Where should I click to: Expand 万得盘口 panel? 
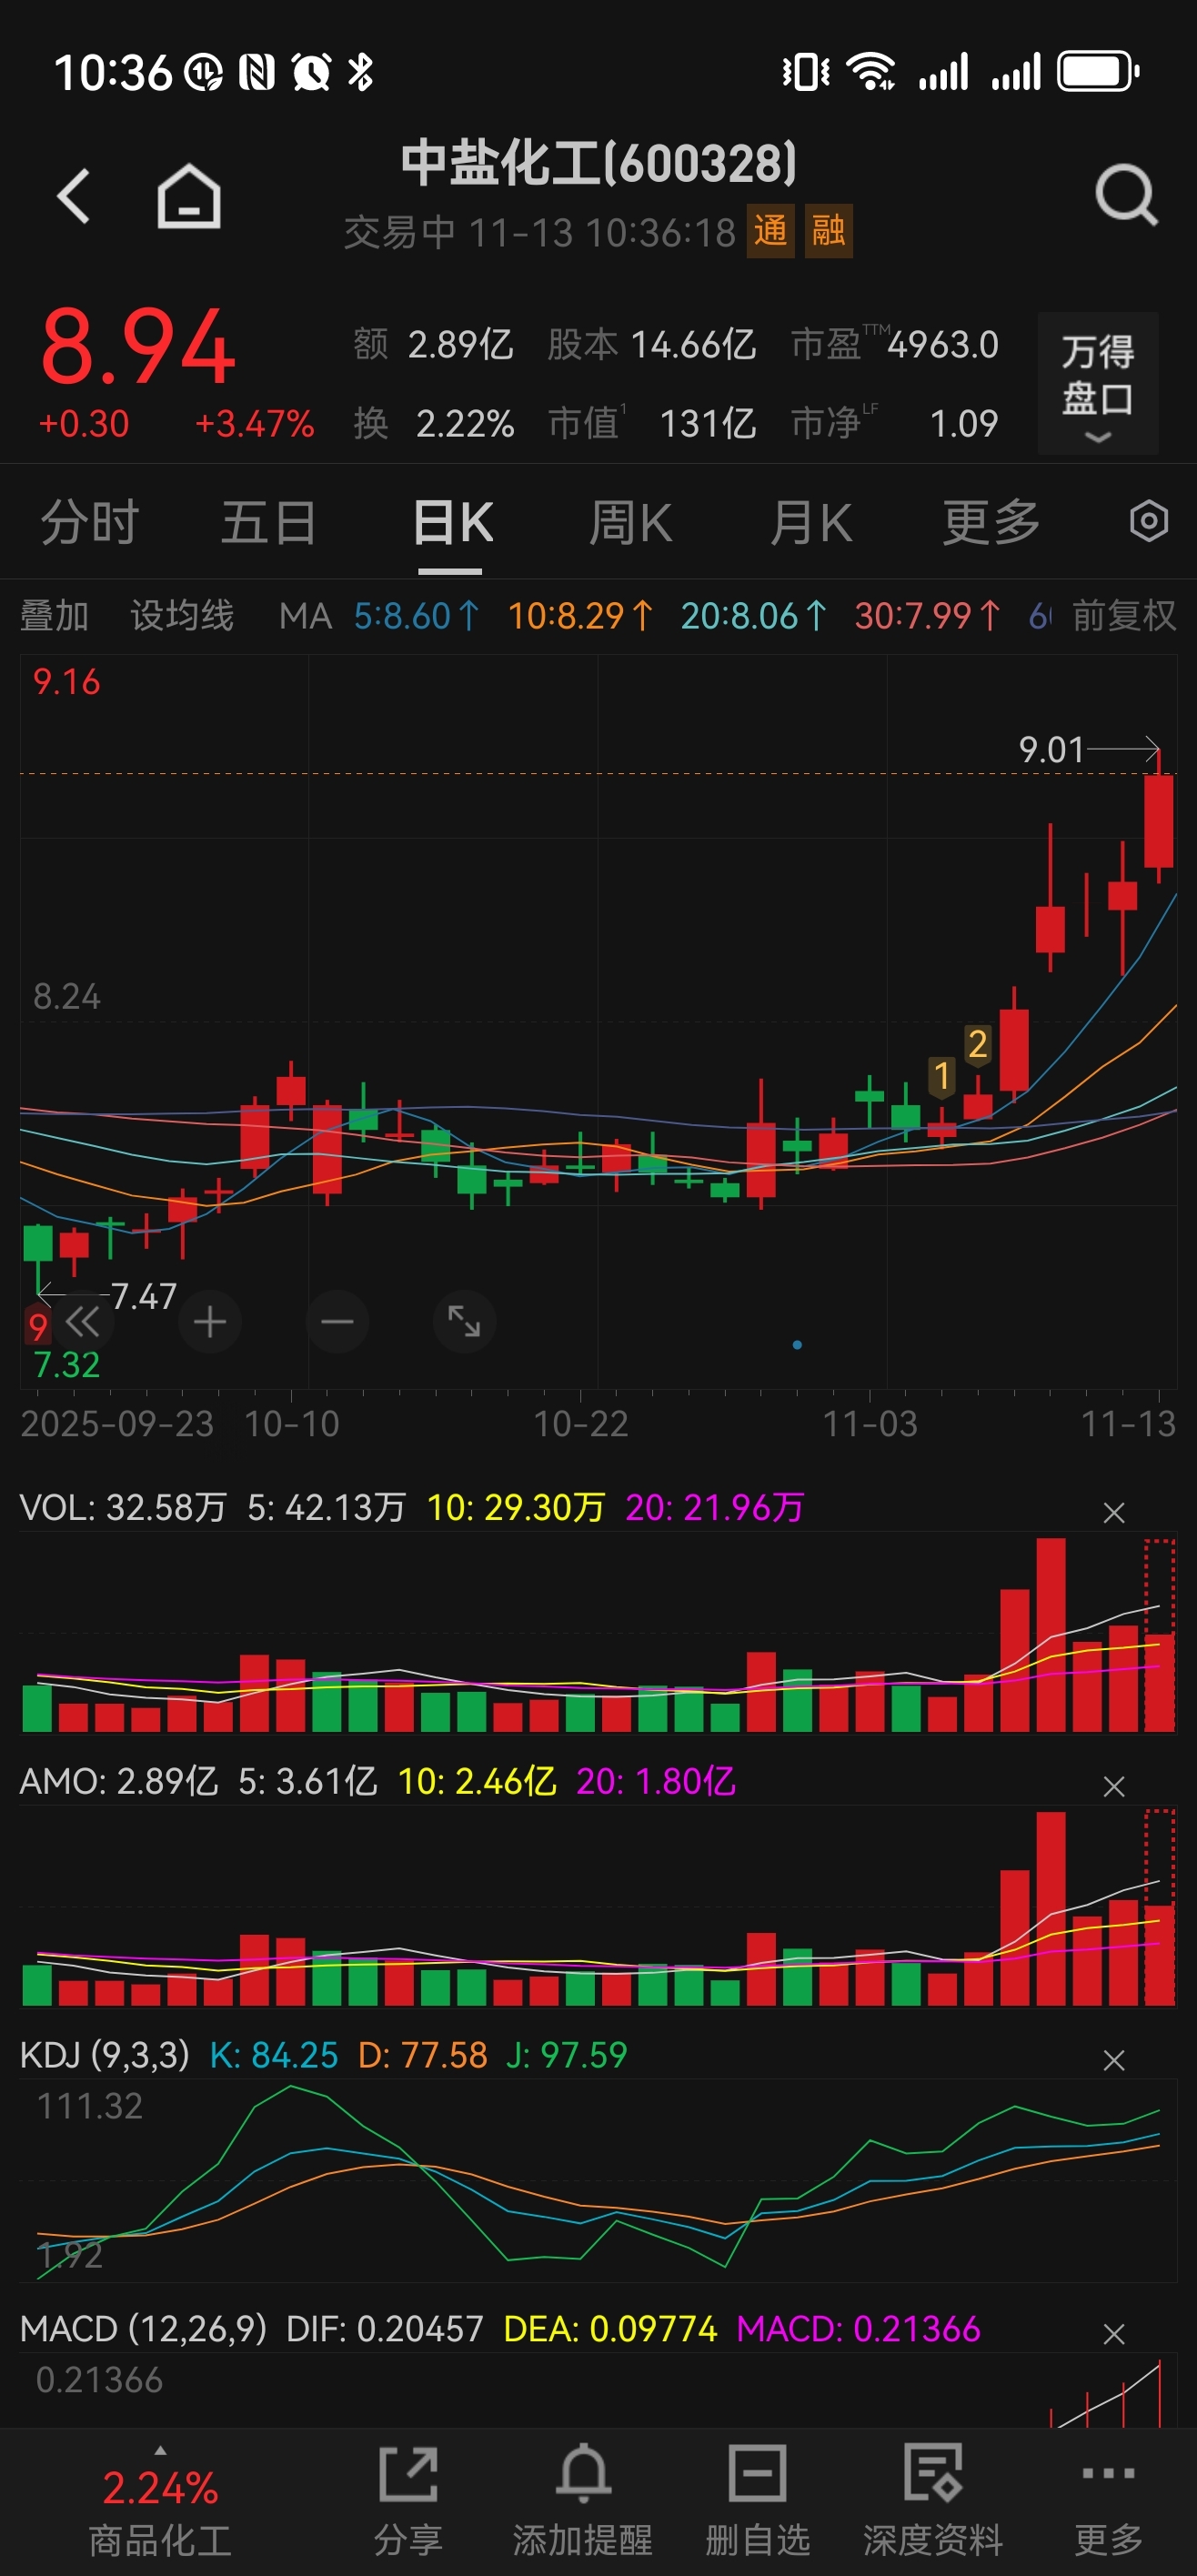tap(1097, 384)
